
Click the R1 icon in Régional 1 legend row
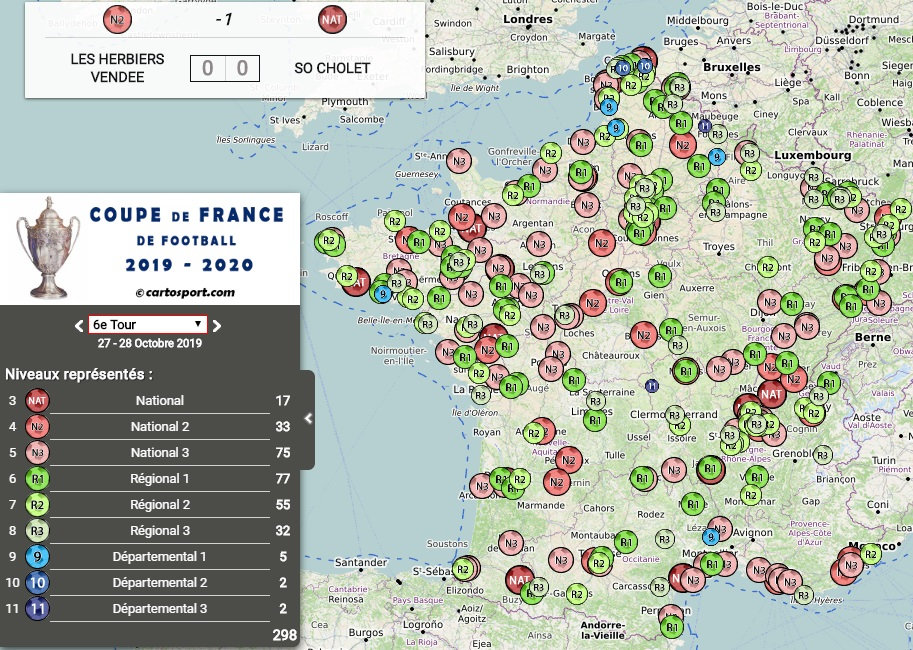(x=37, y=479)
